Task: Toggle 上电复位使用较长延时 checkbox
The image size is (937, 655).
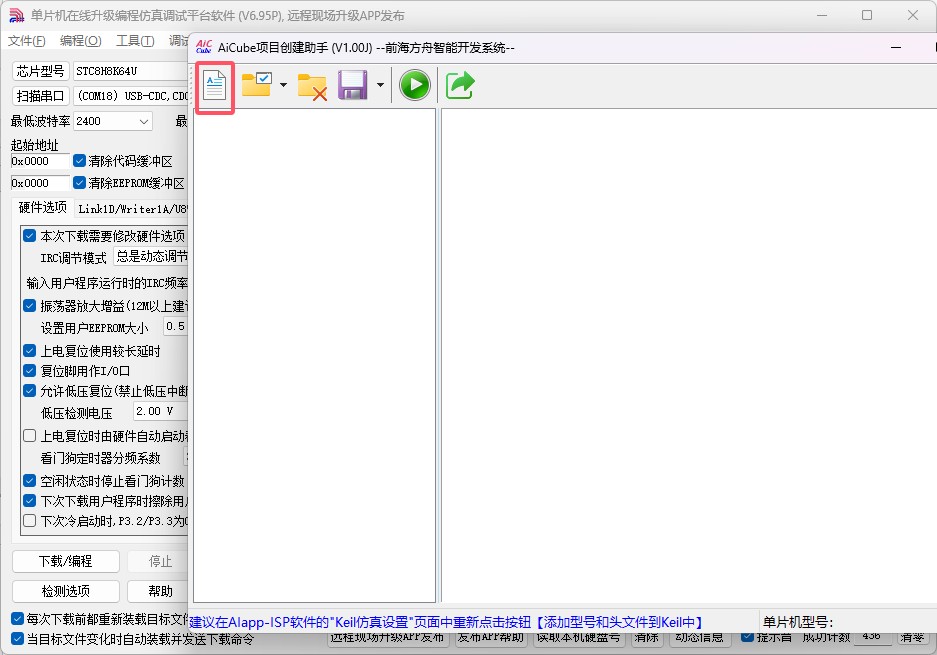Action: tap(29, 350)
